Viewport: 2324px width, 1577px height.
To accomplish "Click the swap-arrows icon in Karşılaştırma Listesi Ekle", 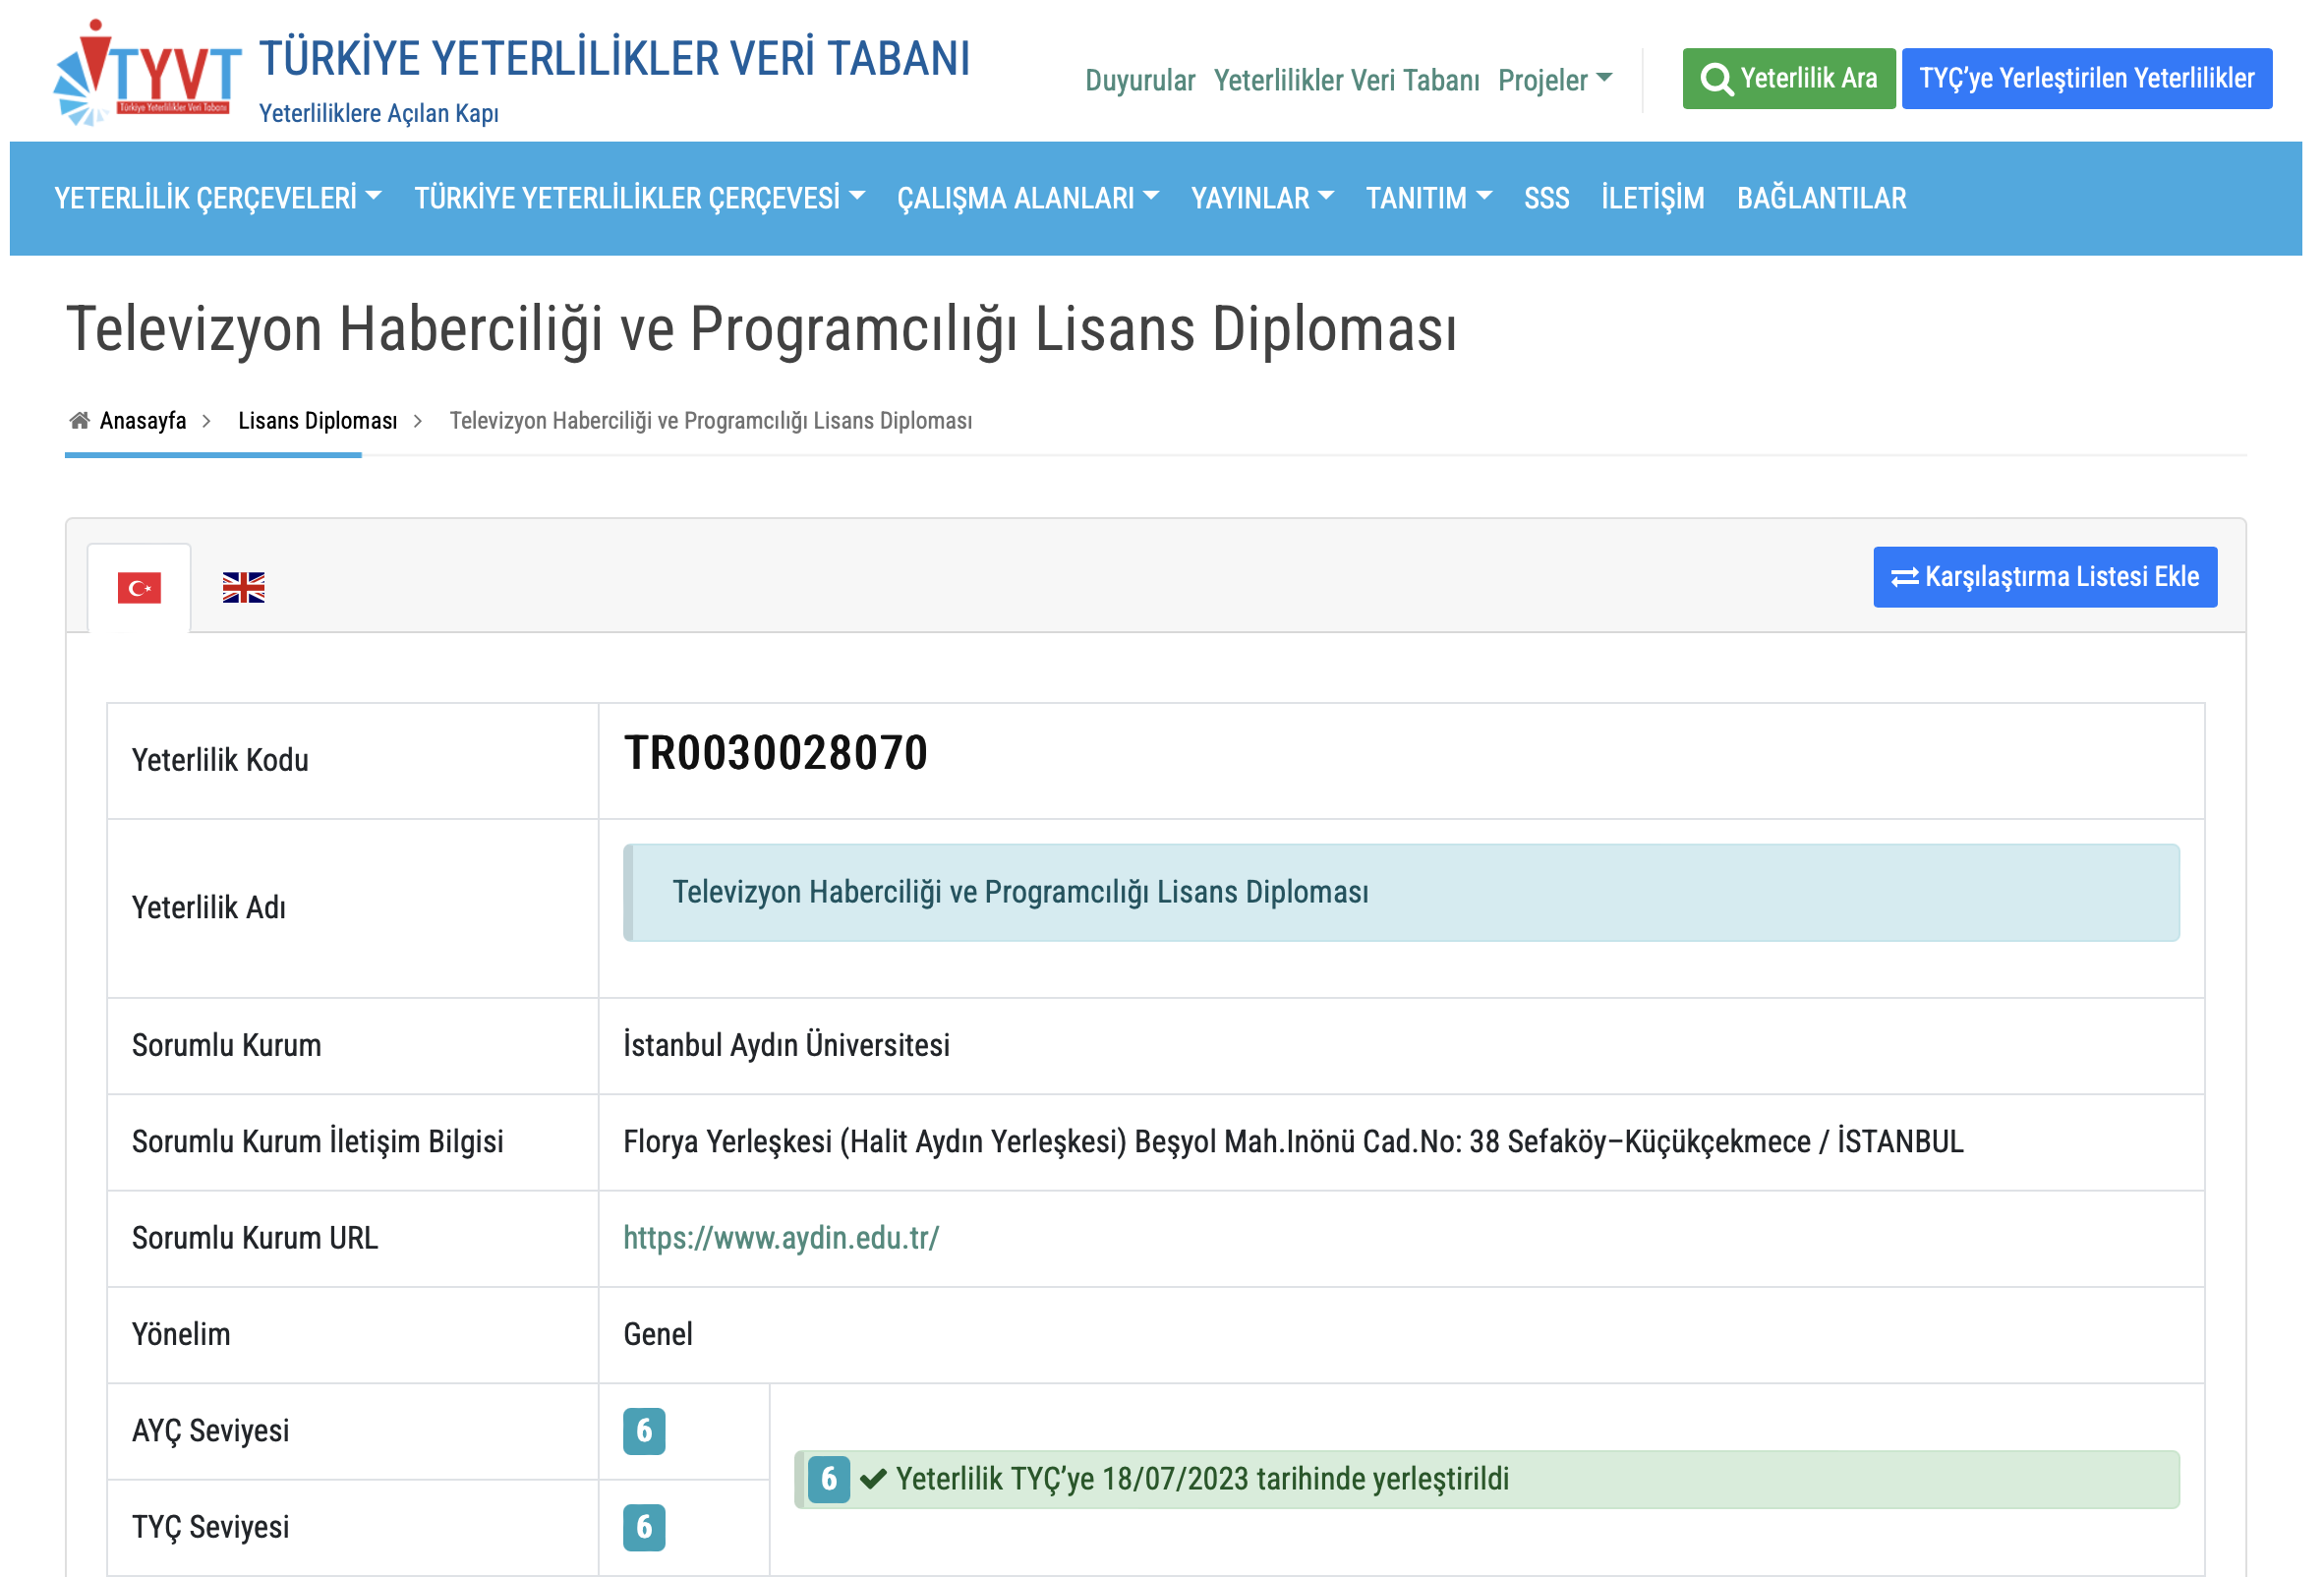I will pos(1907,578).
